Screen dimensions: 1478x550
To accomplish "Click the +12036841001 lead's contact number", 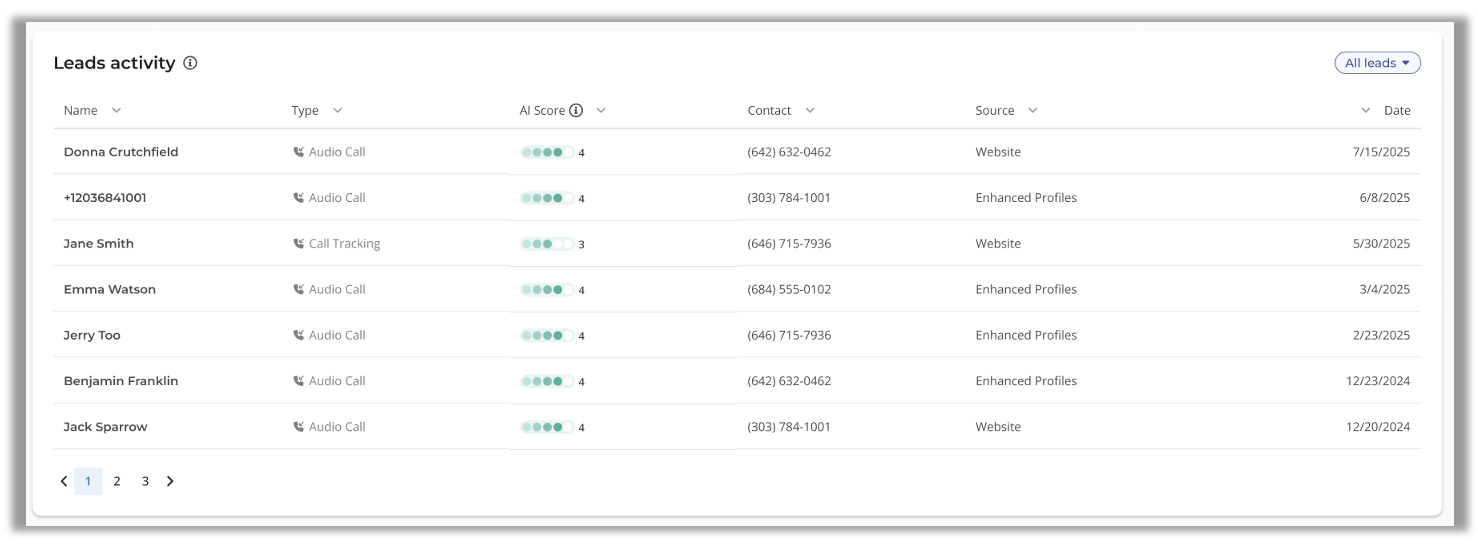I will pos(789,198).
